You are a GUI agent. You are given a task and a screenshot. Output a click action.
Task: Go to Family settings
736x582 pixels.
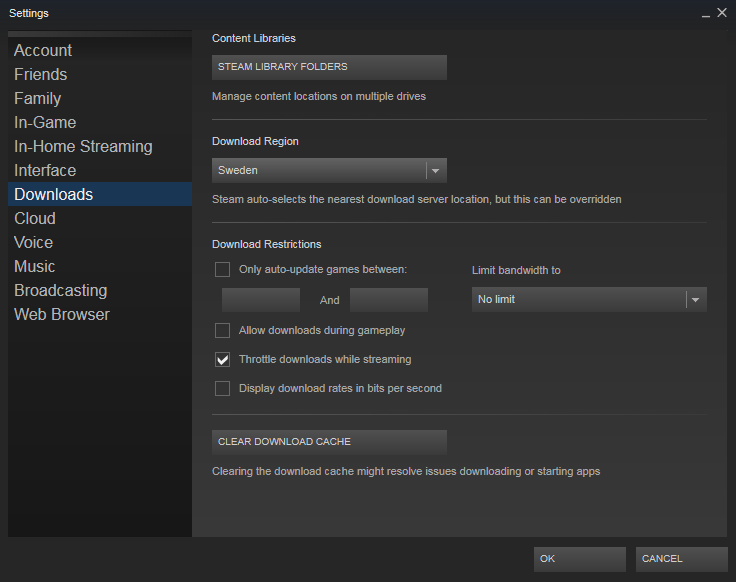pos(100,98)
